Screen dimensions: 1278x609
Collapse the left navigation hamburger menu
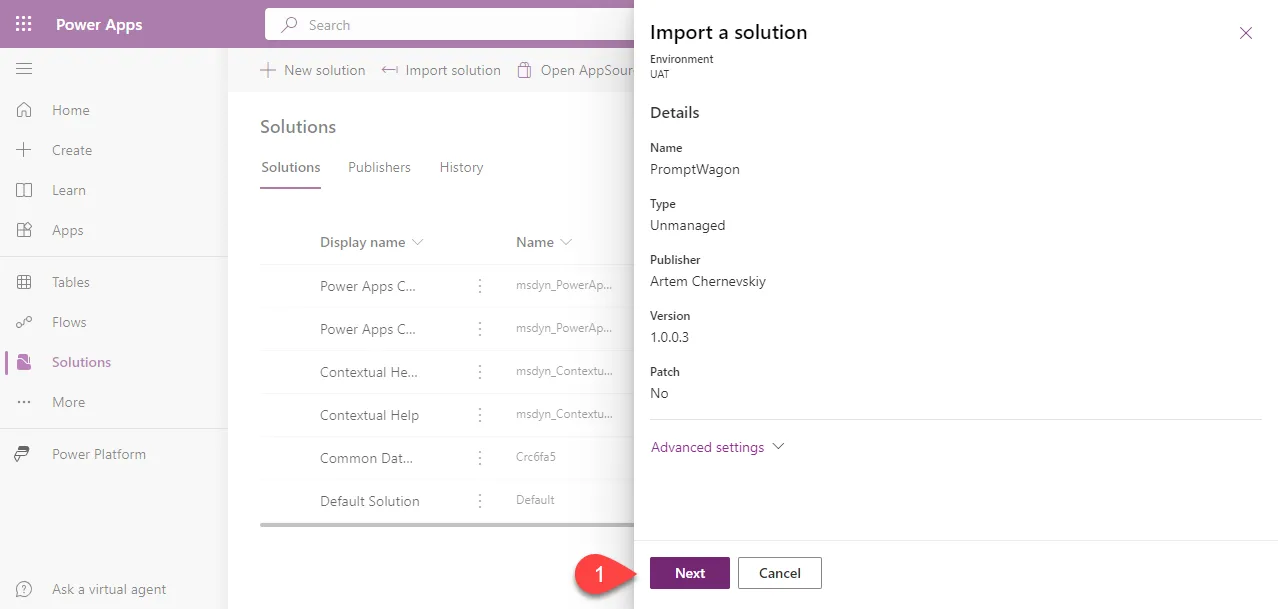pos(24,68)
